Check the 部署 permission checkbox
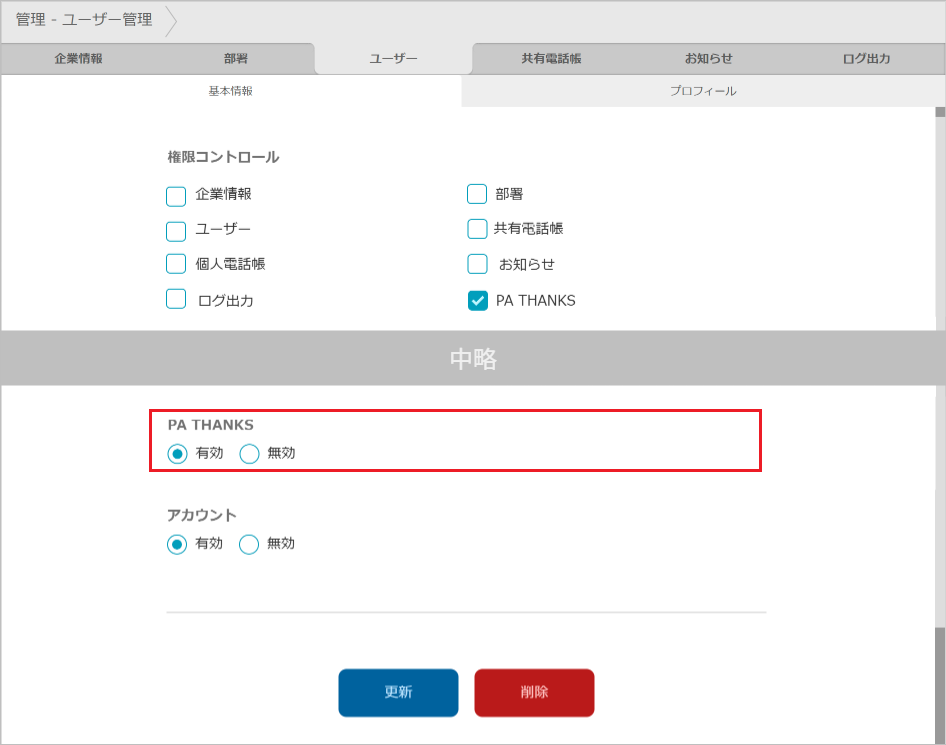 coord(477,194)
